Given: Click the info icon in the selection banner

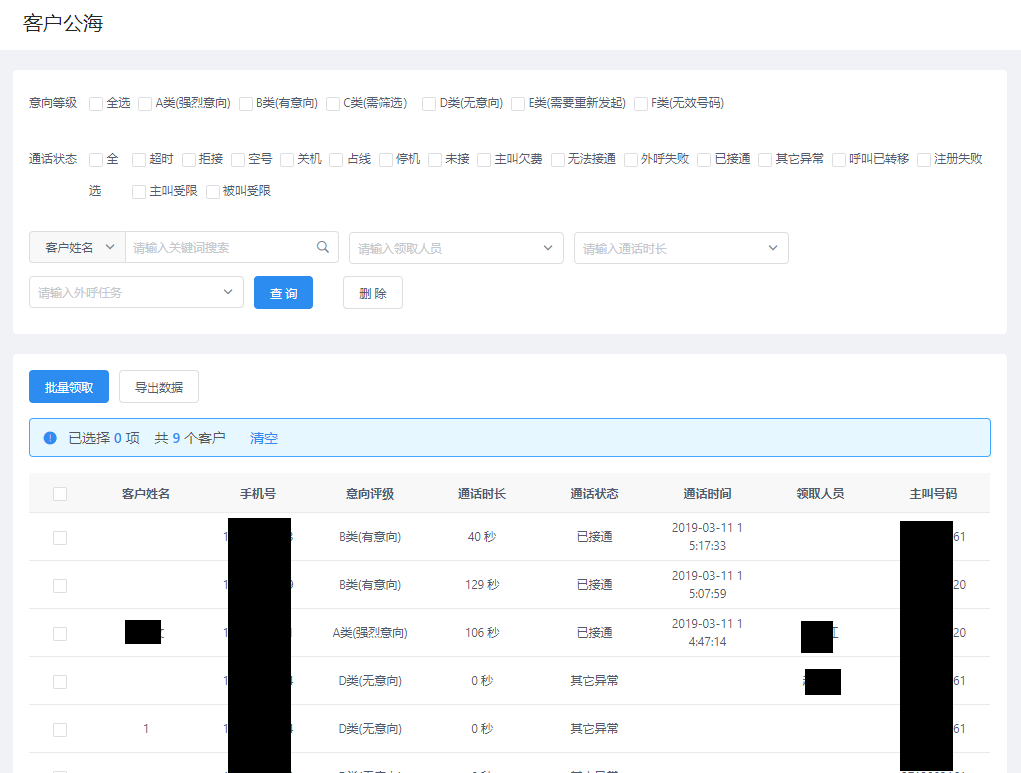Looking at the screenshot, I should pyautogui.click(x=50, y=438).
